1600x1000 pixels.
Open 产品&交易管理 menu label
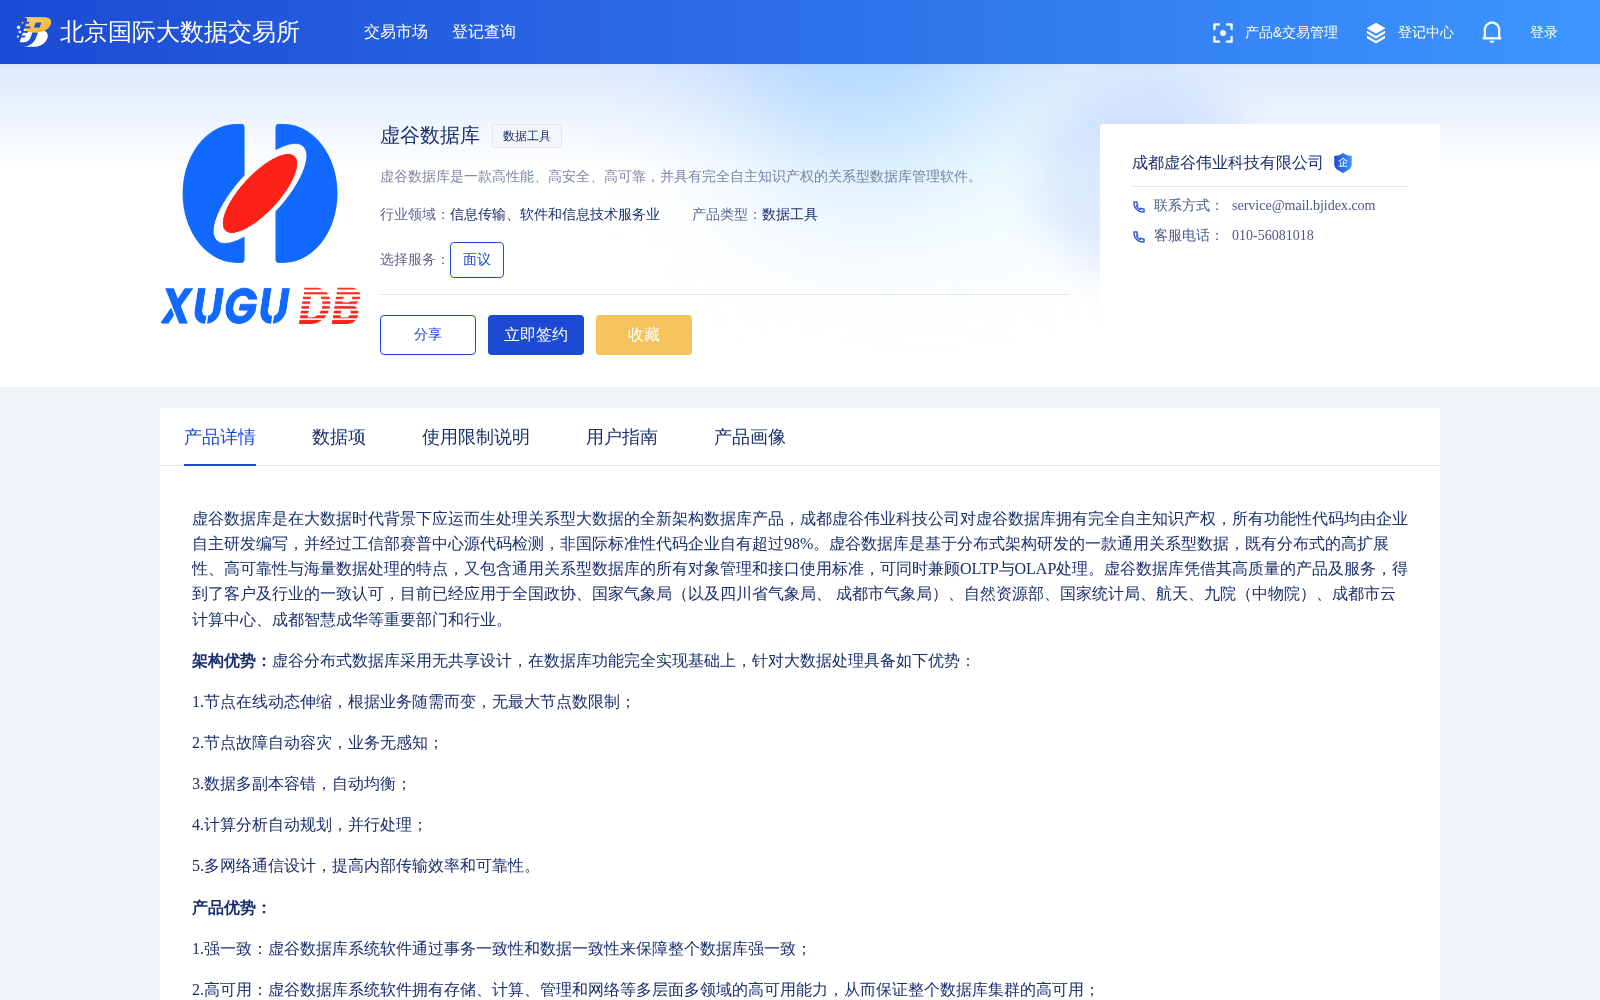coord(1291,33)
